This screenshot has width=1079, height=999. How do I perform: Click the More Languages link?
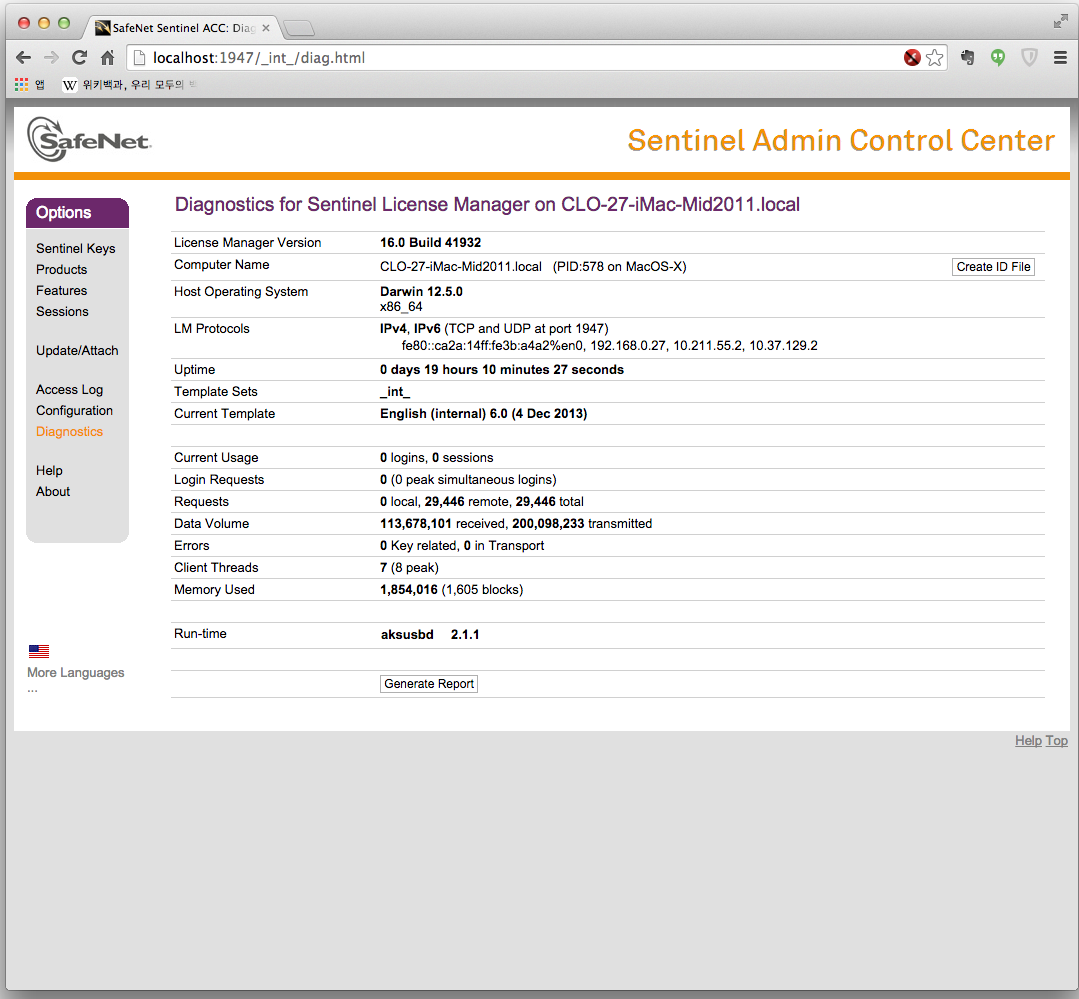tap(76, 673)
